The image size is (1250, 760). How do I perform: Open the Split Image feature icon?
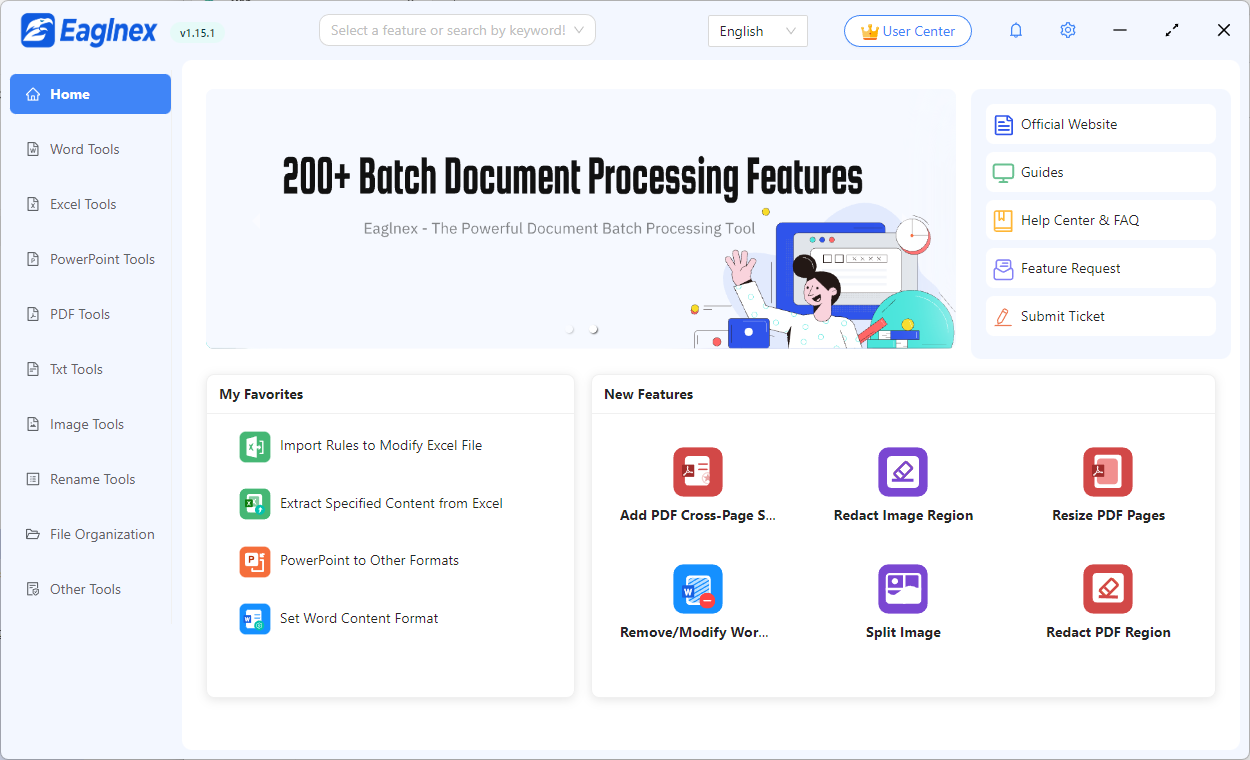click(x=903, y=589)
